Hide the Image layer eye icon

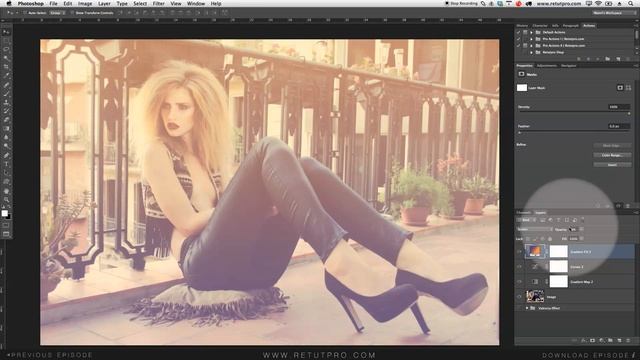(x=519, y=297)
